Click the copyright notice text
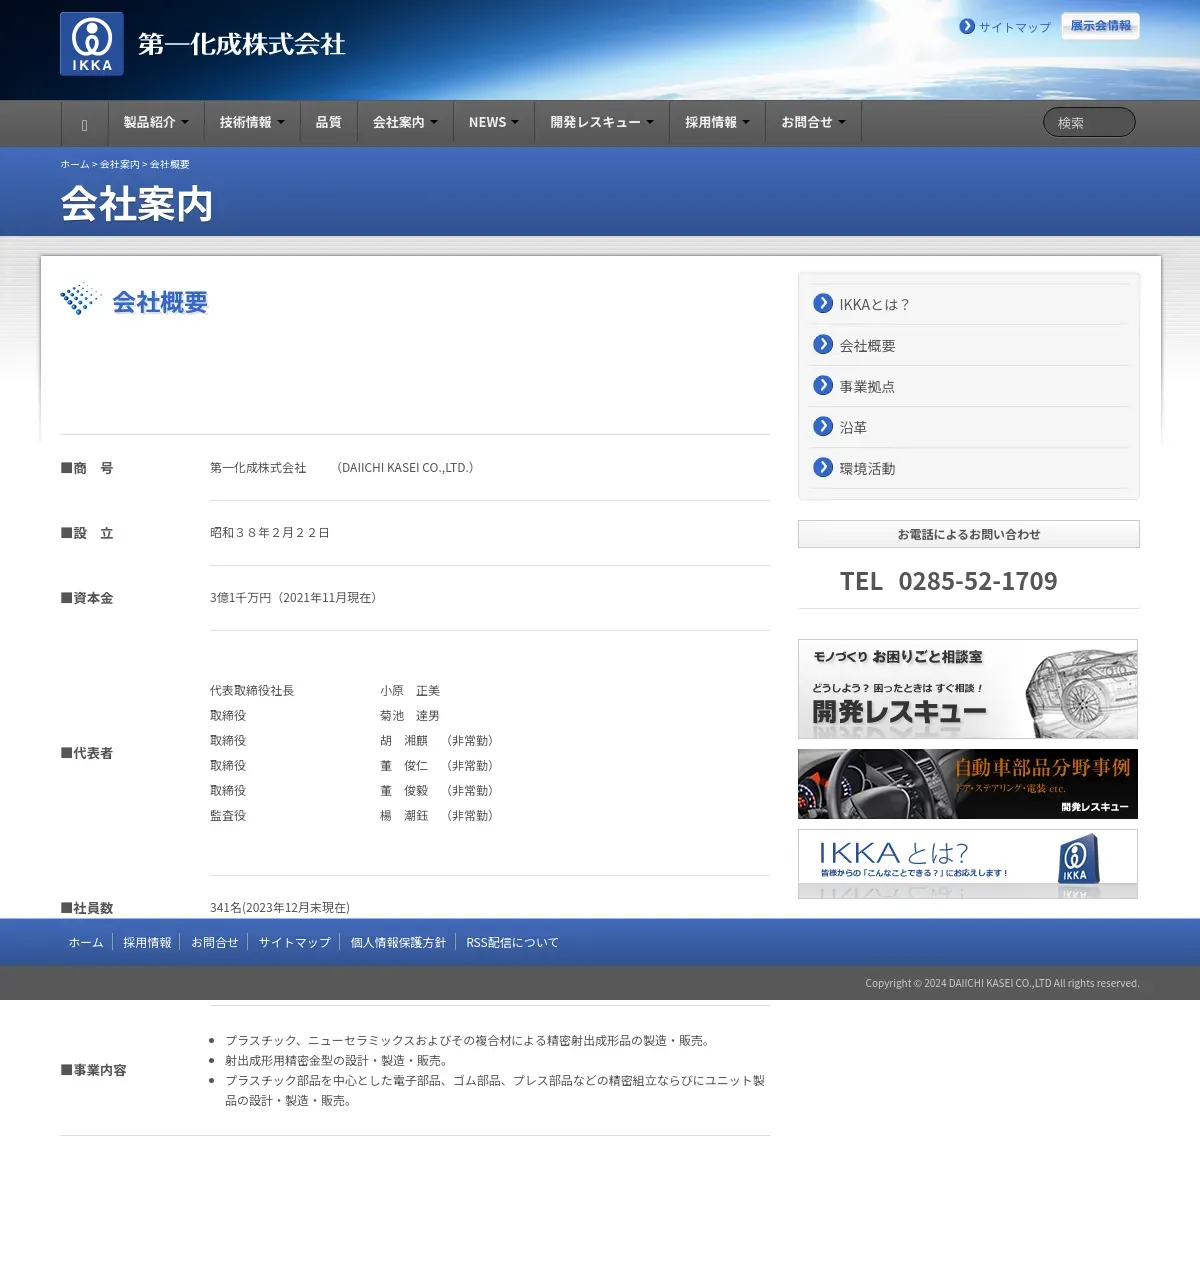 (x=1002, y=983)
